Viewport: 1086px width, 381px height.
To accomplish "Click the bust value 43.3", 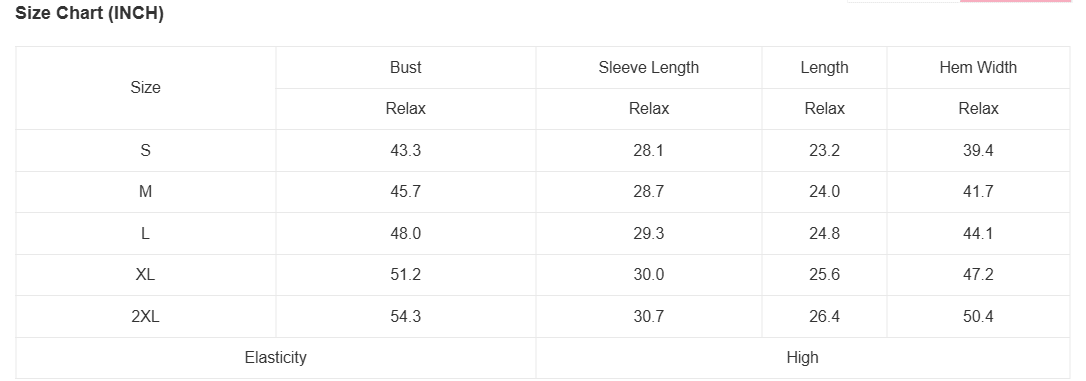I will tap(406, 150).
